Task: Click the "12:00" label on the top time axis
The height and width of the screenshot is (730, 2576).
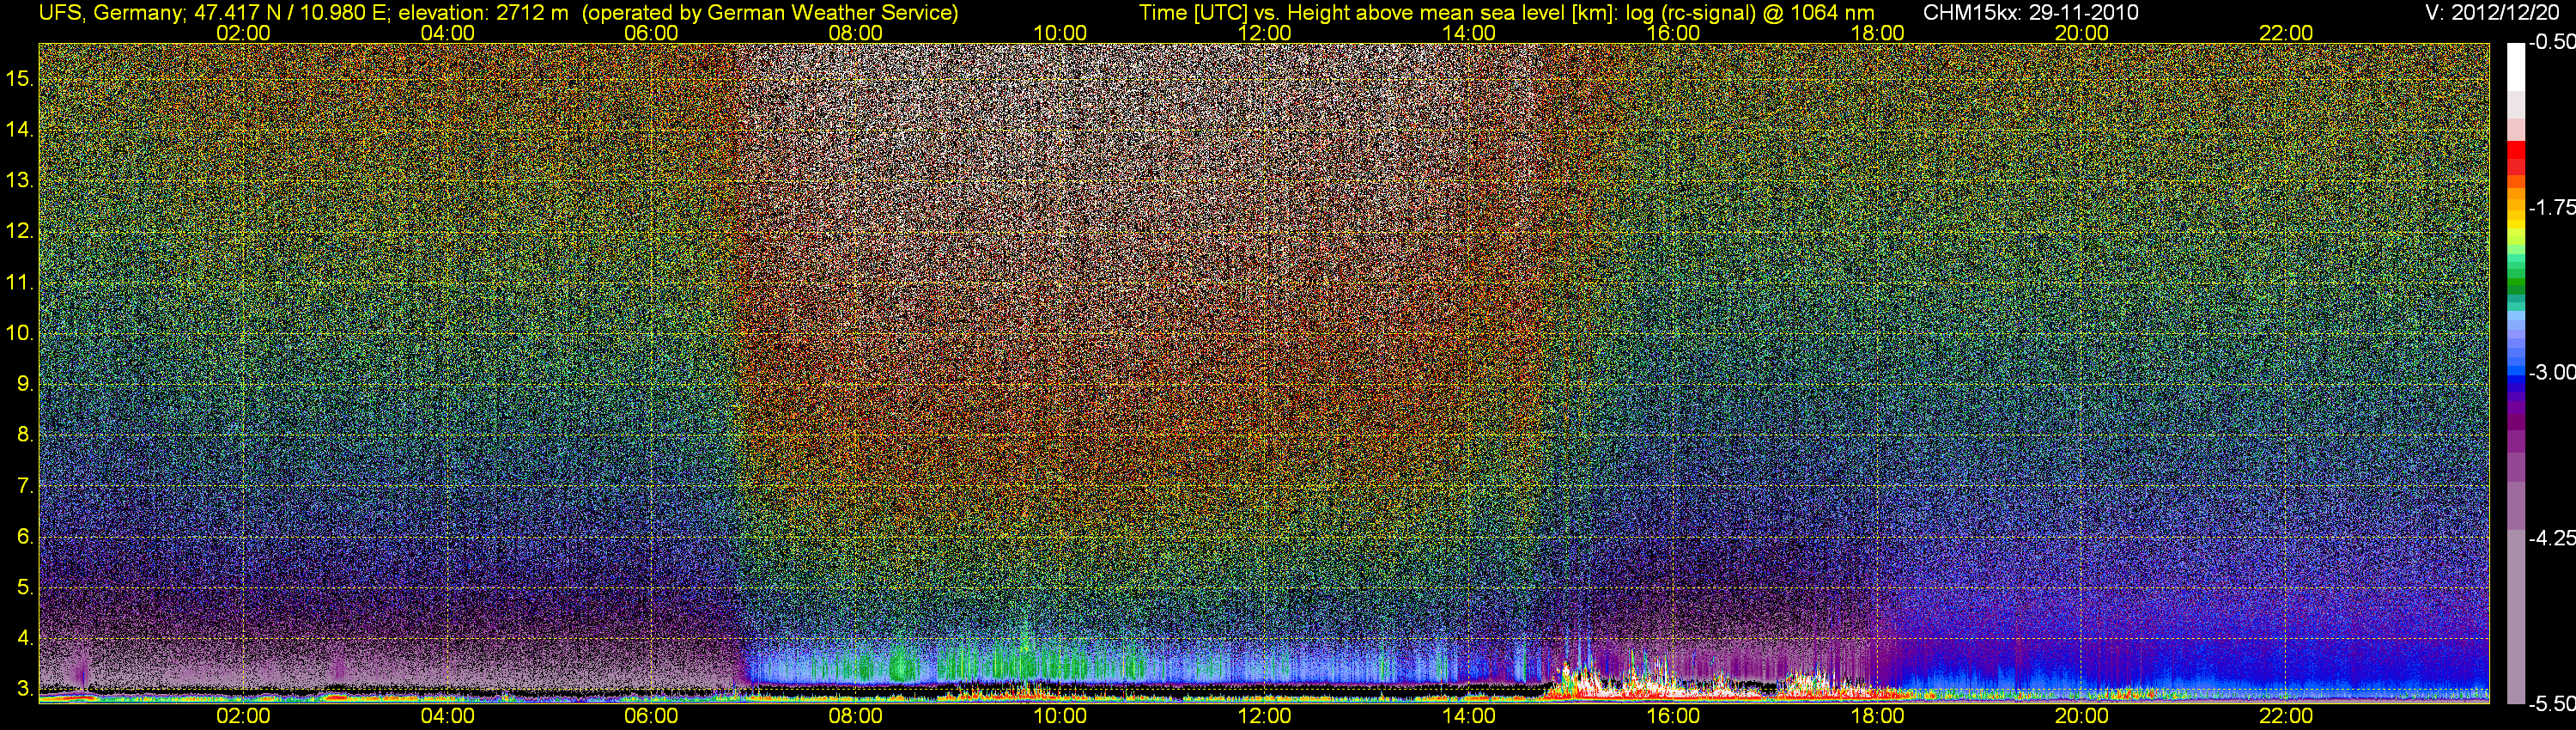Action: pos(1264,33)
